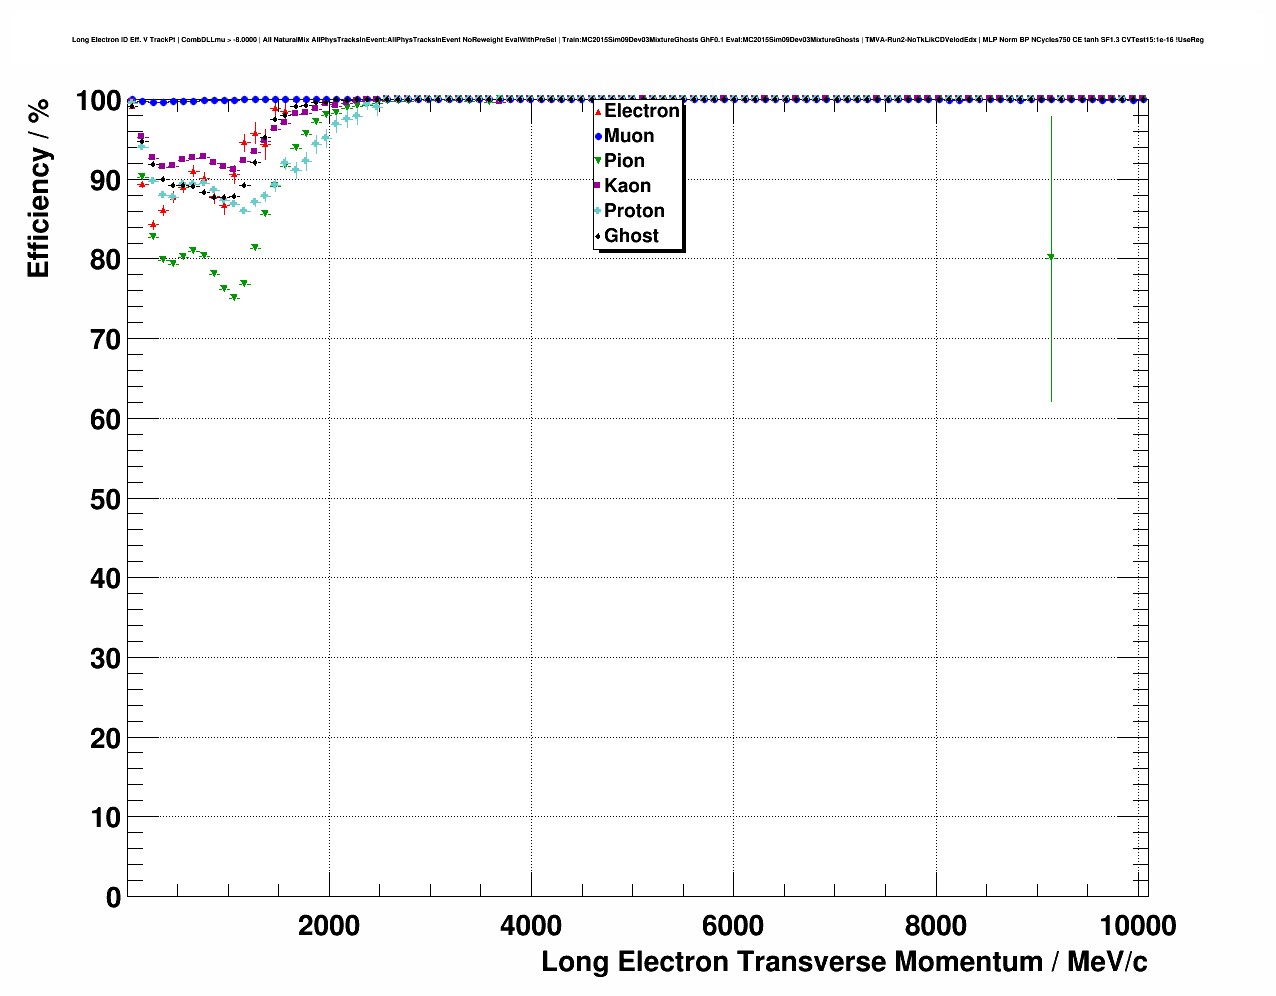Click x-axis label 2000
Screen dimensions: 1276x996
pyautogui.click(x=329, y=926)
